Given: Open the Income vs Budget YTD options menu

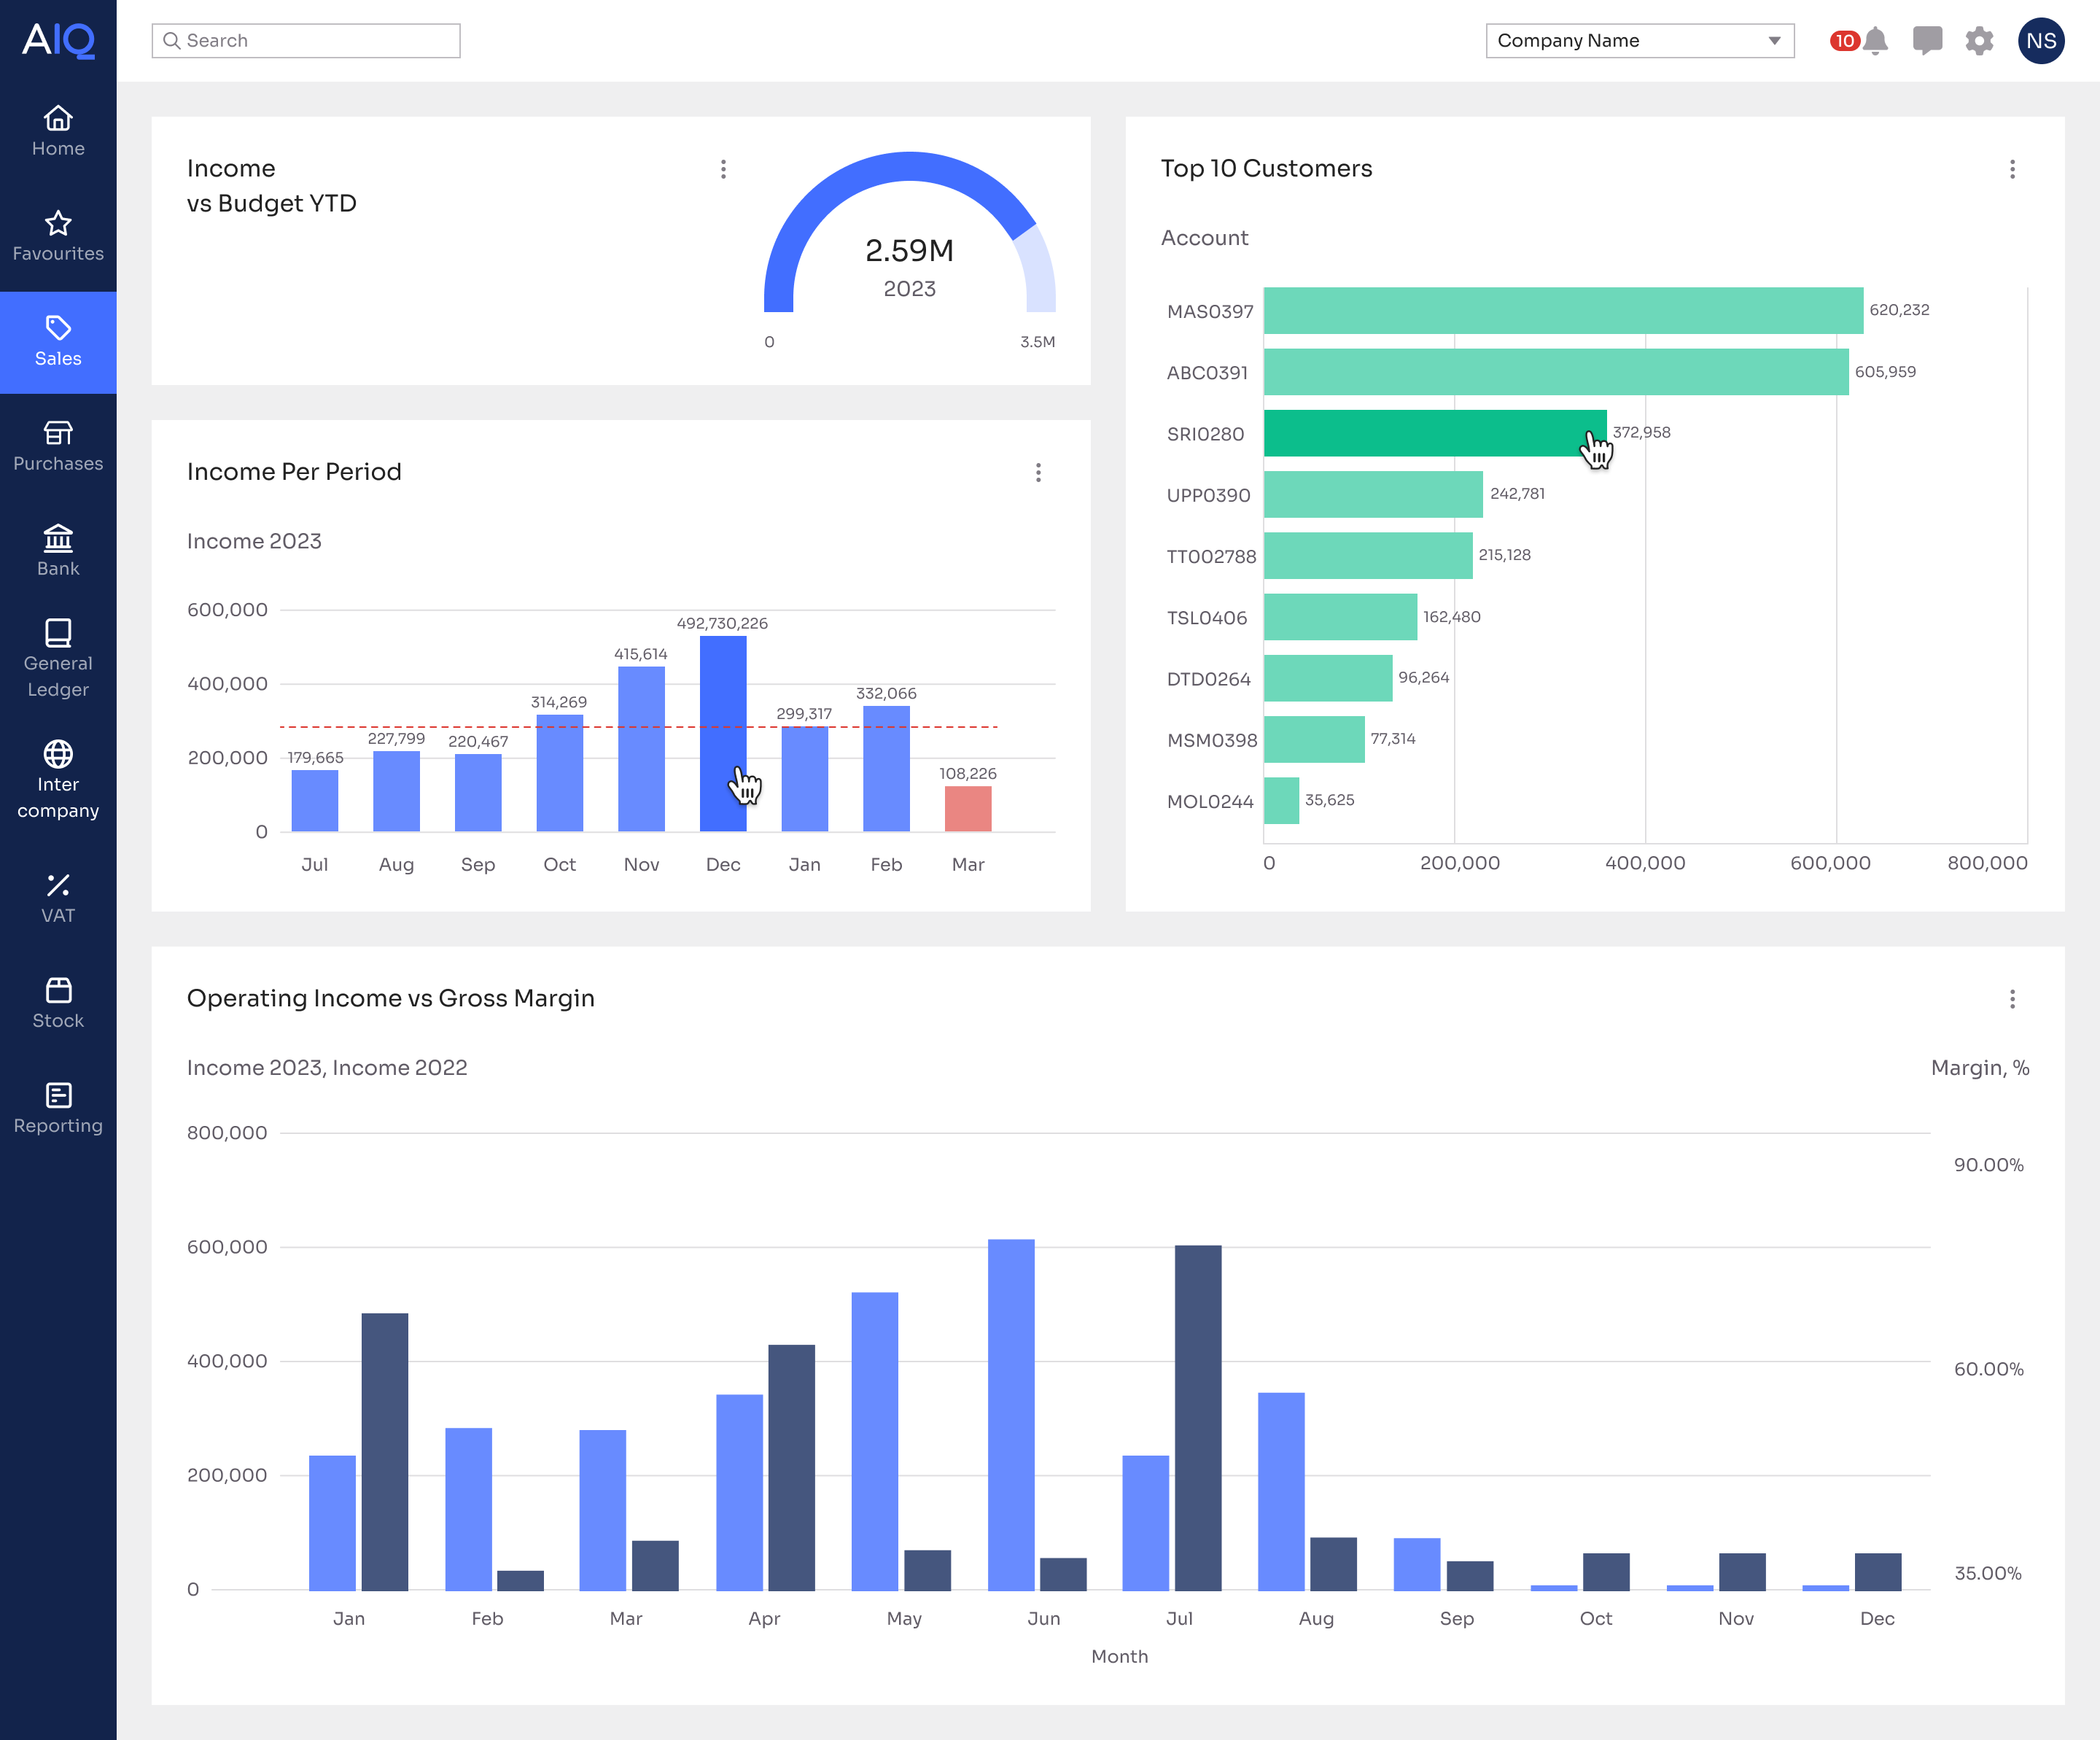Looking at the screenshot, I should pyautogui.click(x=723, y=170).
